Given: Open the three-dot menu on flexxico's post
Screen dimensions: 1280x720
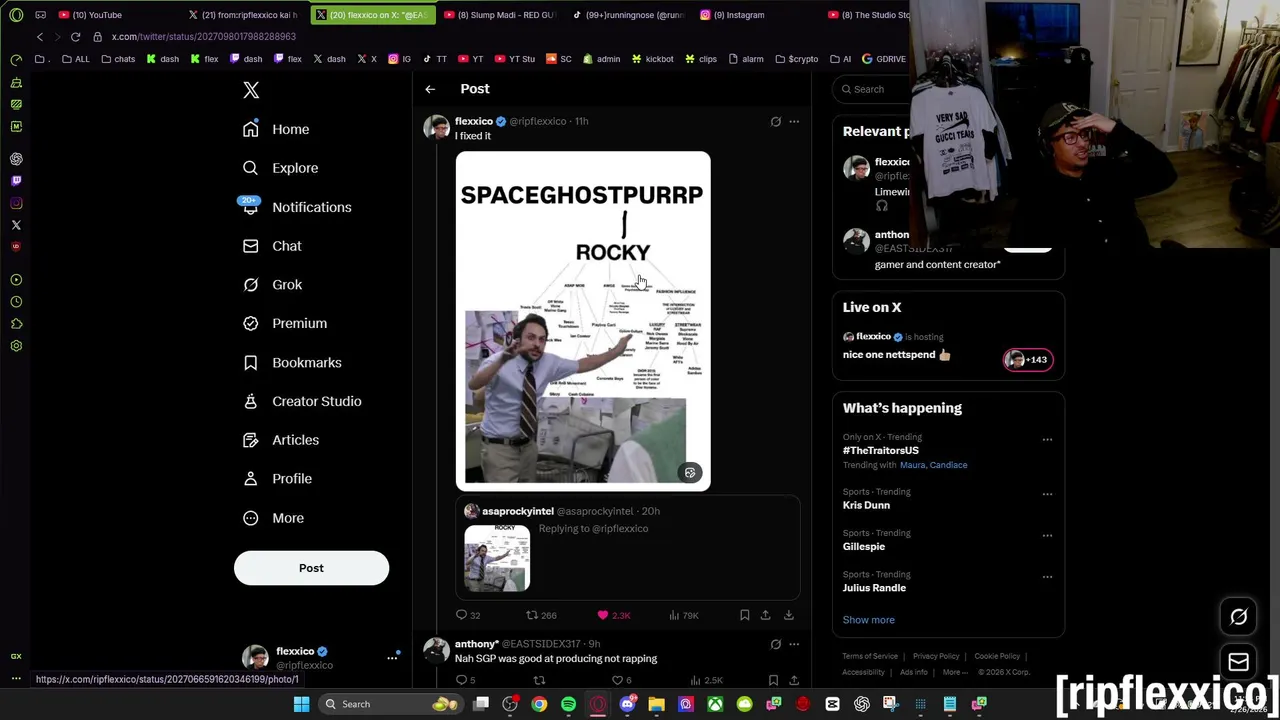Looking at the screenshot, I should coord(794,122).
